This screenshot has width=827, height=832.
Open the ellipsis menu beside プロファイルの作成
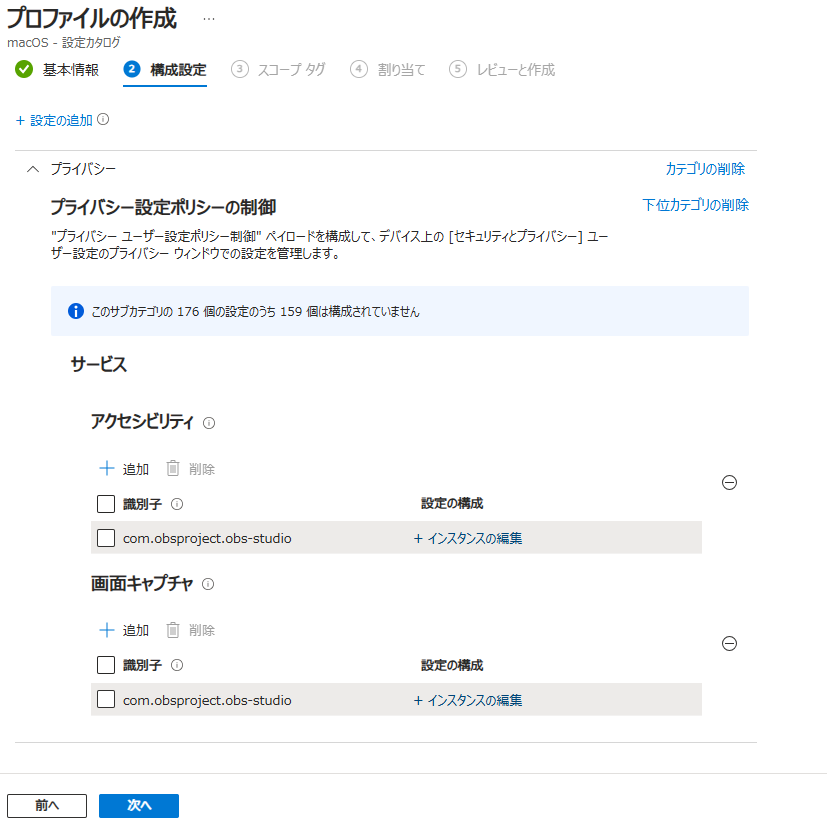(x=209, y=19)
